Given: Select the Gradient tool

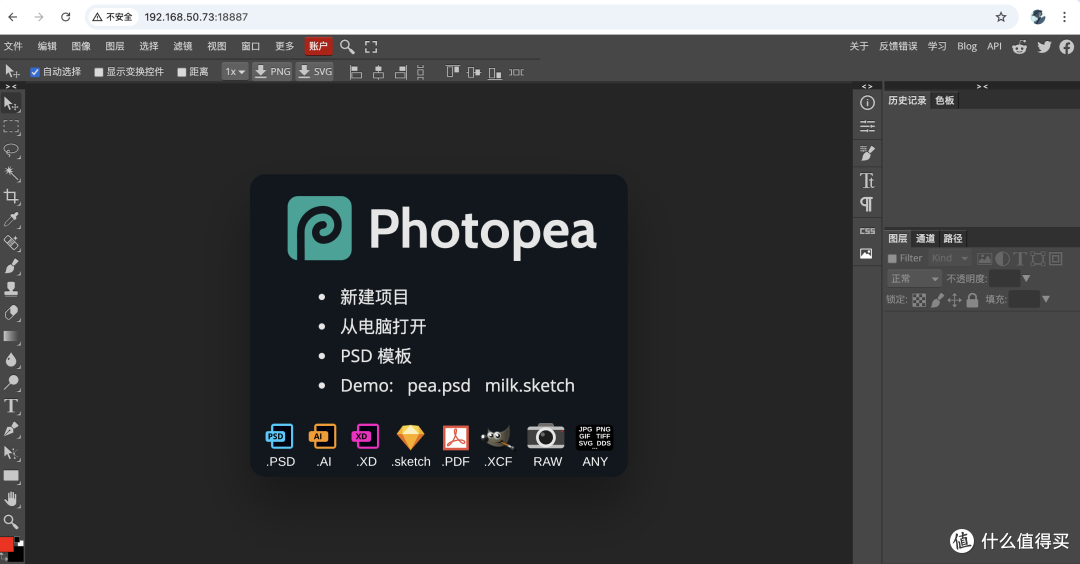Looking at the screenshot, I should 11,336.
